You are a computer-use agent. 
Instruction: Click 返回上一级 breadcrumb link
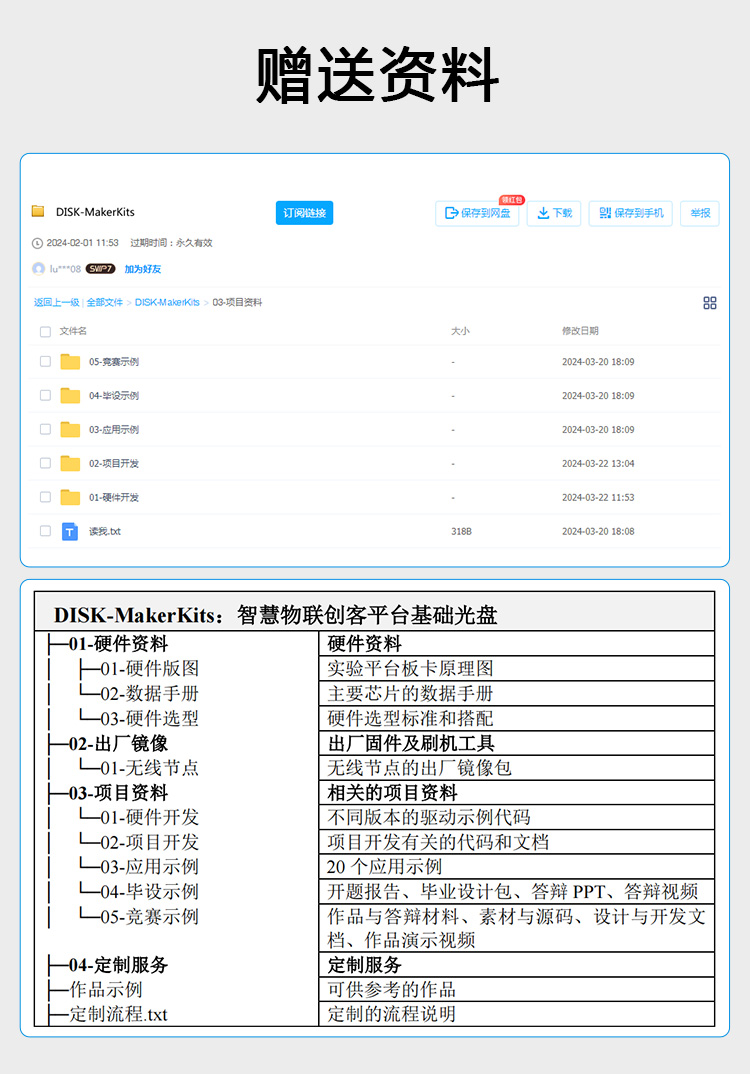pyautogui.click(x=57, y=302)
